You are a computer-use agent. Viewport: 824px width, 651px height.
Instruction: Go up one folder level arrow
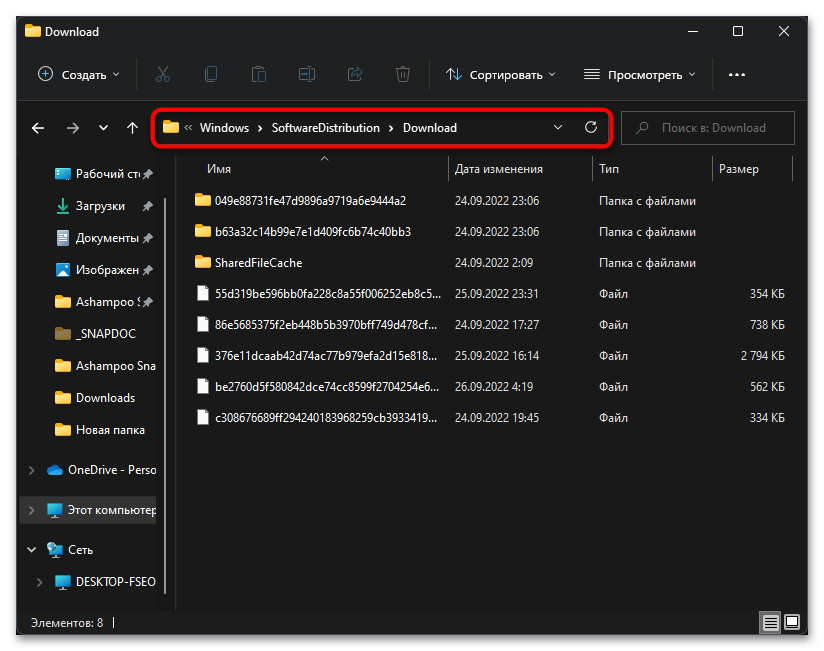coord(132,128)
